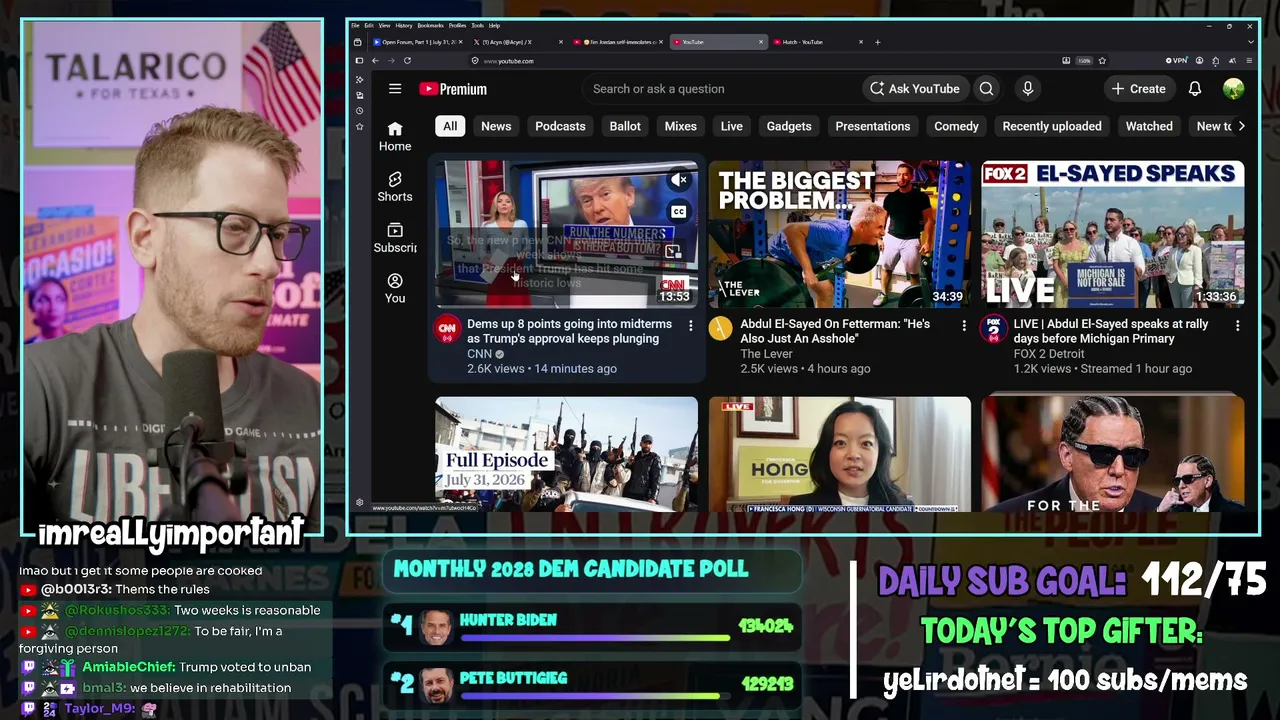1280x720 pixels.
Task: Click the FOX 2 Detroit channel avatar
Action: click(993, 329)
